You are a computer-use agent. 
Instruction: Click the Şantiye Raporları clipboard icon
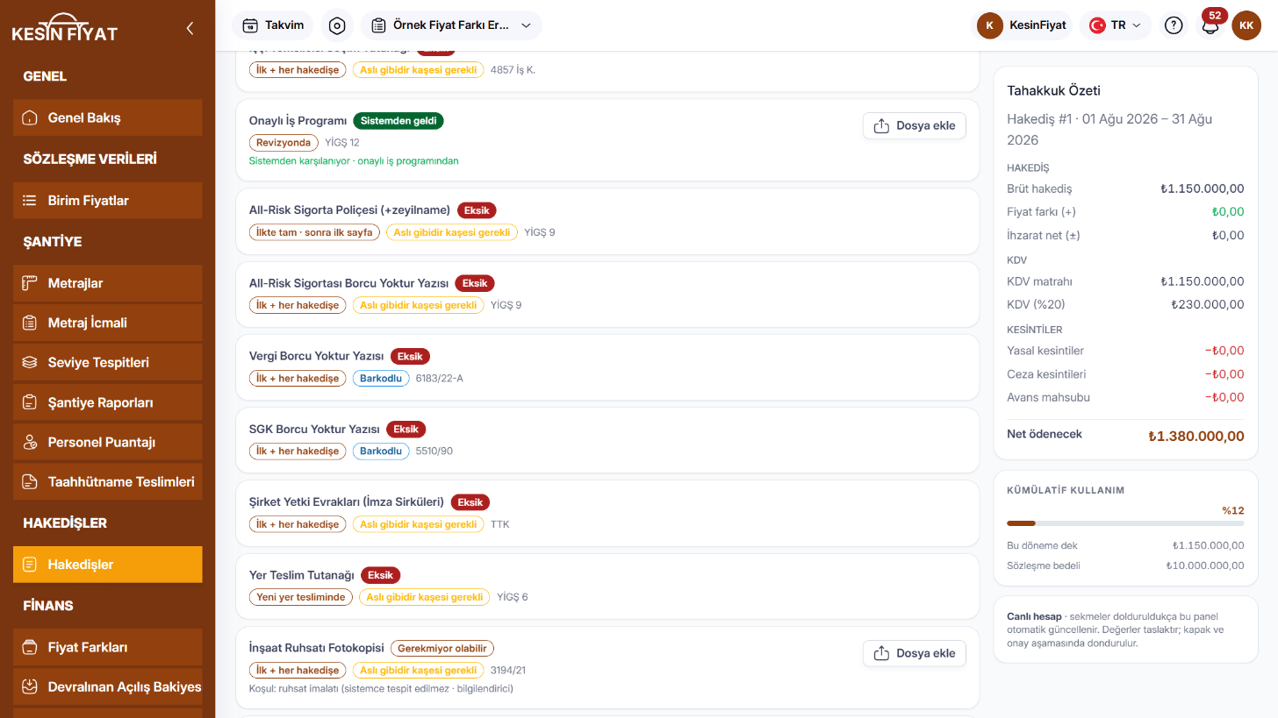tap(30, 403)
